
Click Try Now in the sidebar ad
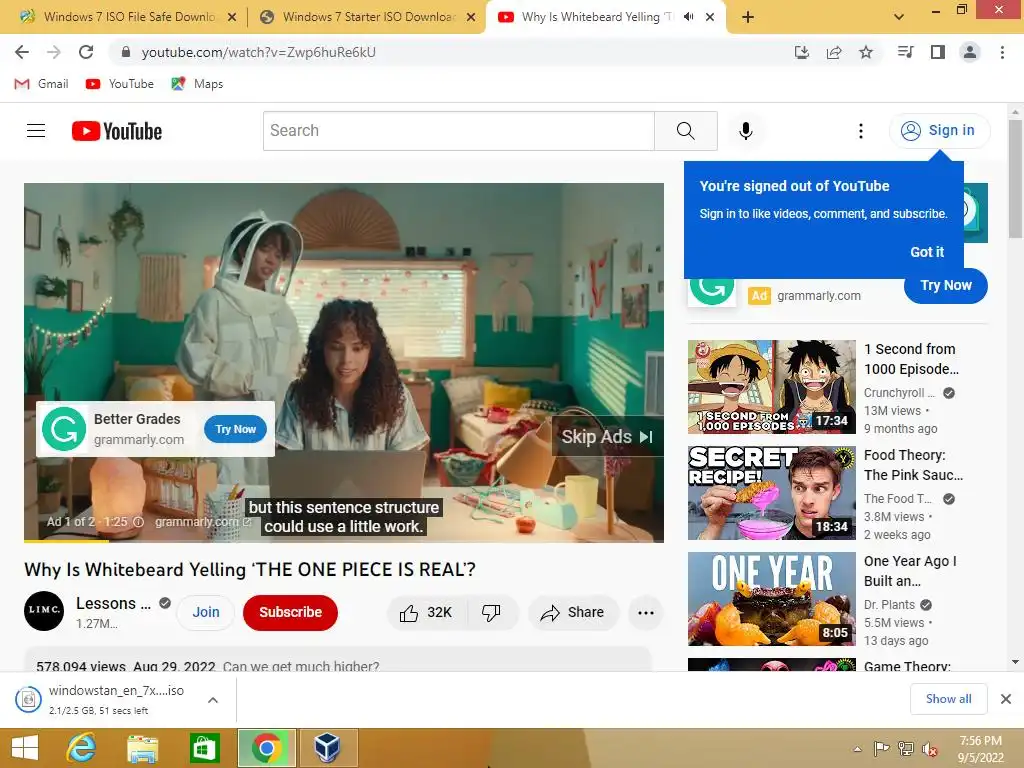(x=946, y=285)
